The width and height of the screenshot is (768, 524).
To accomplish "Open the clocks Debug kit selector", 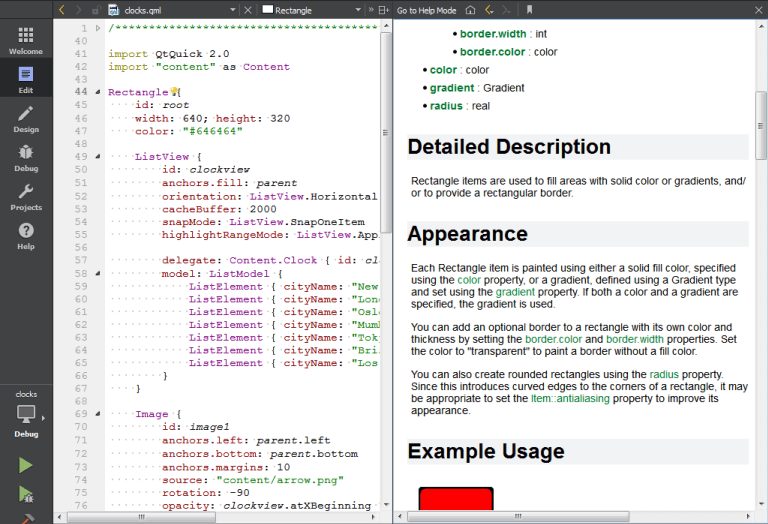I will pos(25,415).
